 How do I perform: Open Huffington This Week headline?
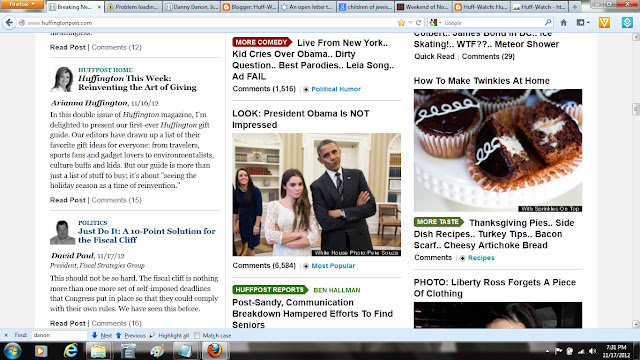[137, 83]
